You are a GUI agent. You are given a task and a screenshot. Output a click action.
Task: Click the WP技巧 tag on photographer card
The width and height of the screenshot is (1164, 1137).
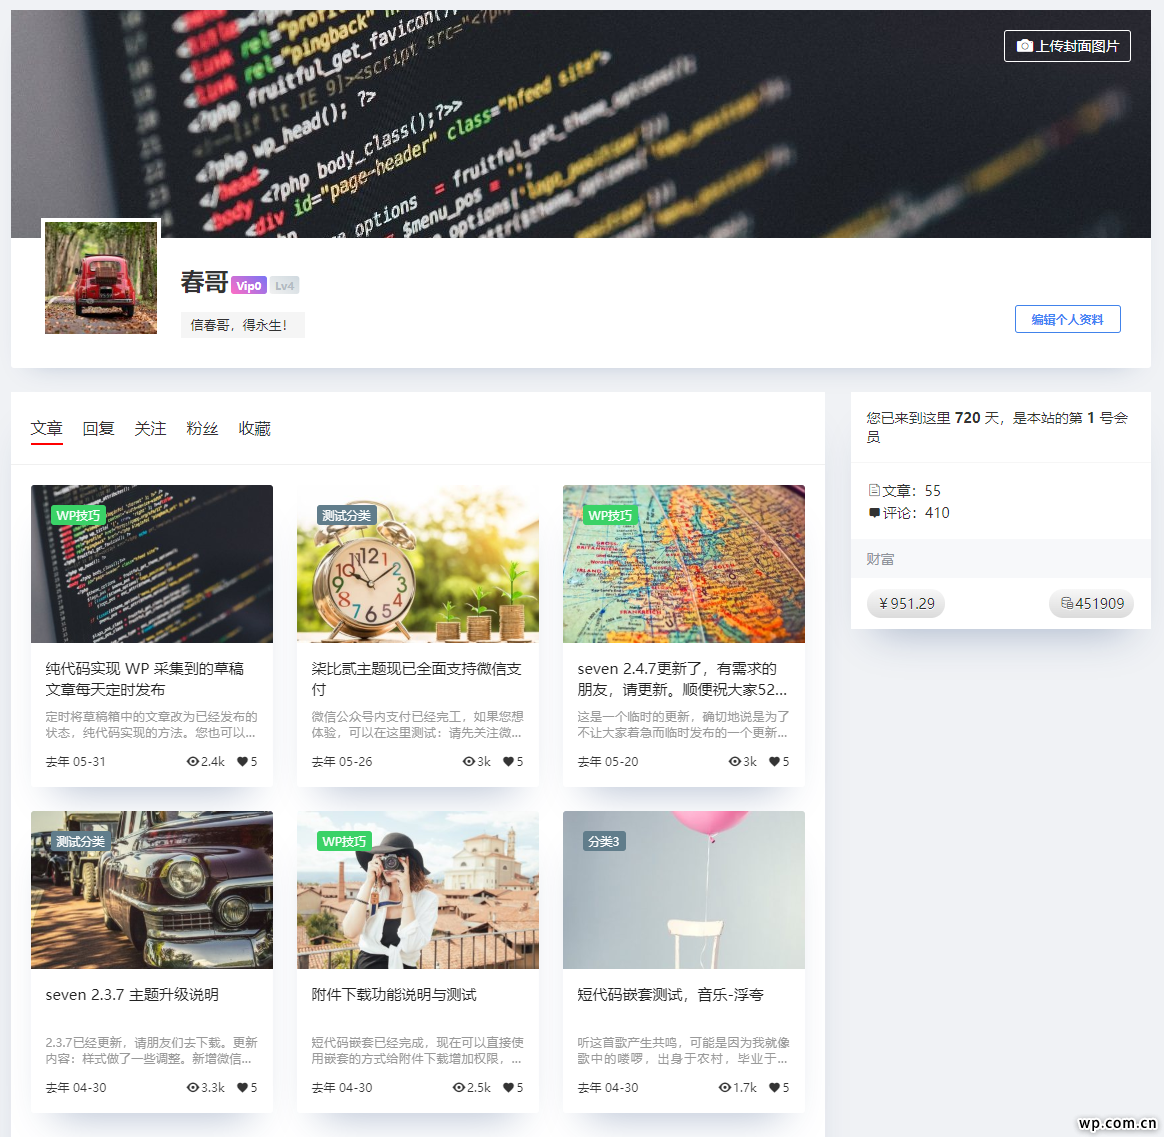point(344,841)
